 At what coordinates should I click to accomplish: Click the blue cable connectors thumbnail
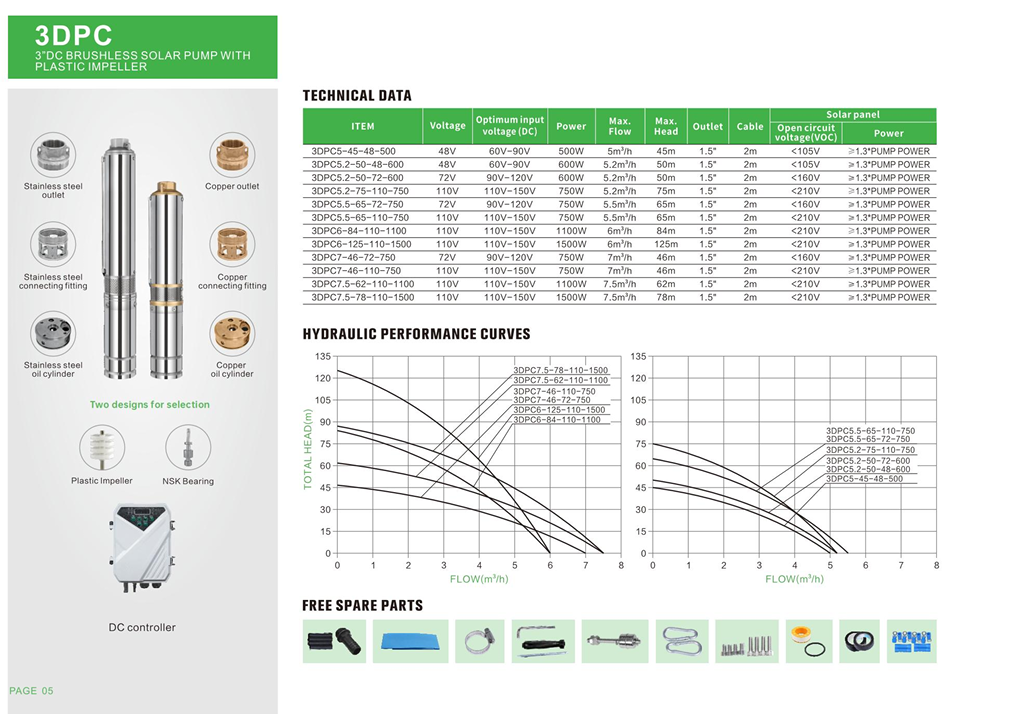point(912,641)
